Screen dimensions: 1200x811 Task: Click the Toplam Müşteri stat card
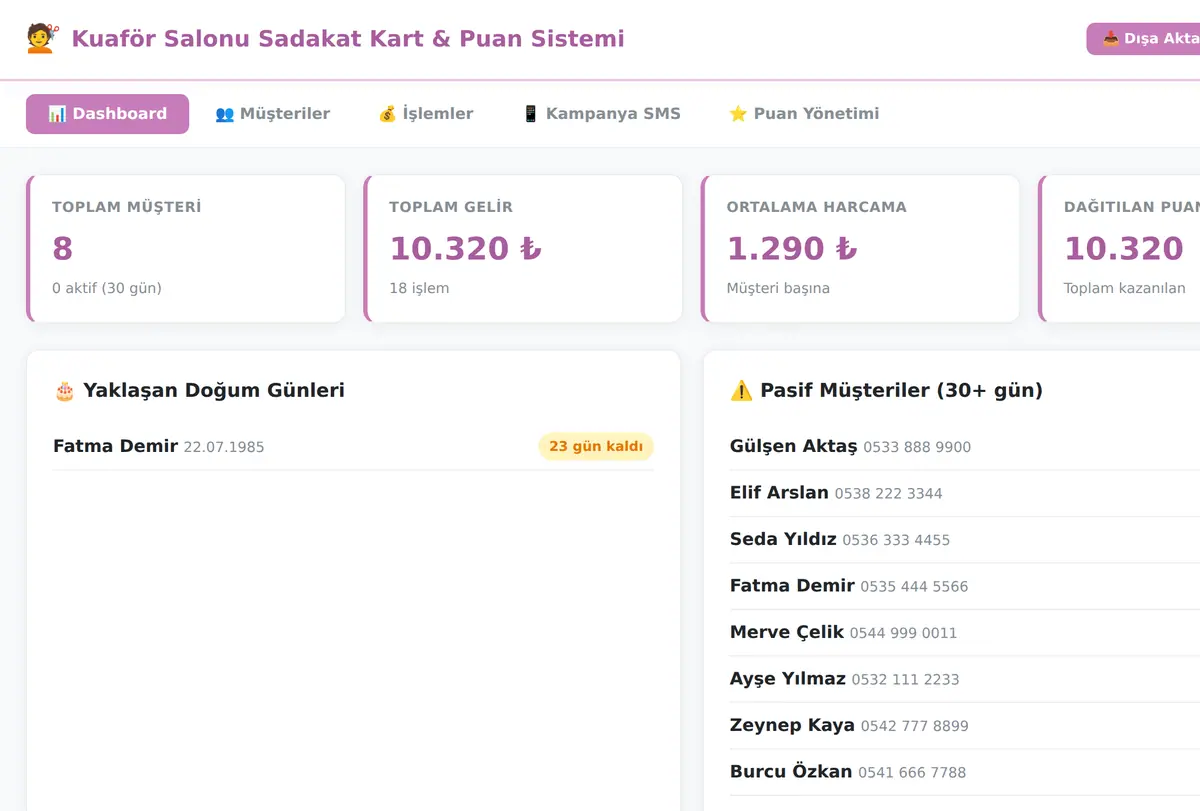[x=186, y=249]
